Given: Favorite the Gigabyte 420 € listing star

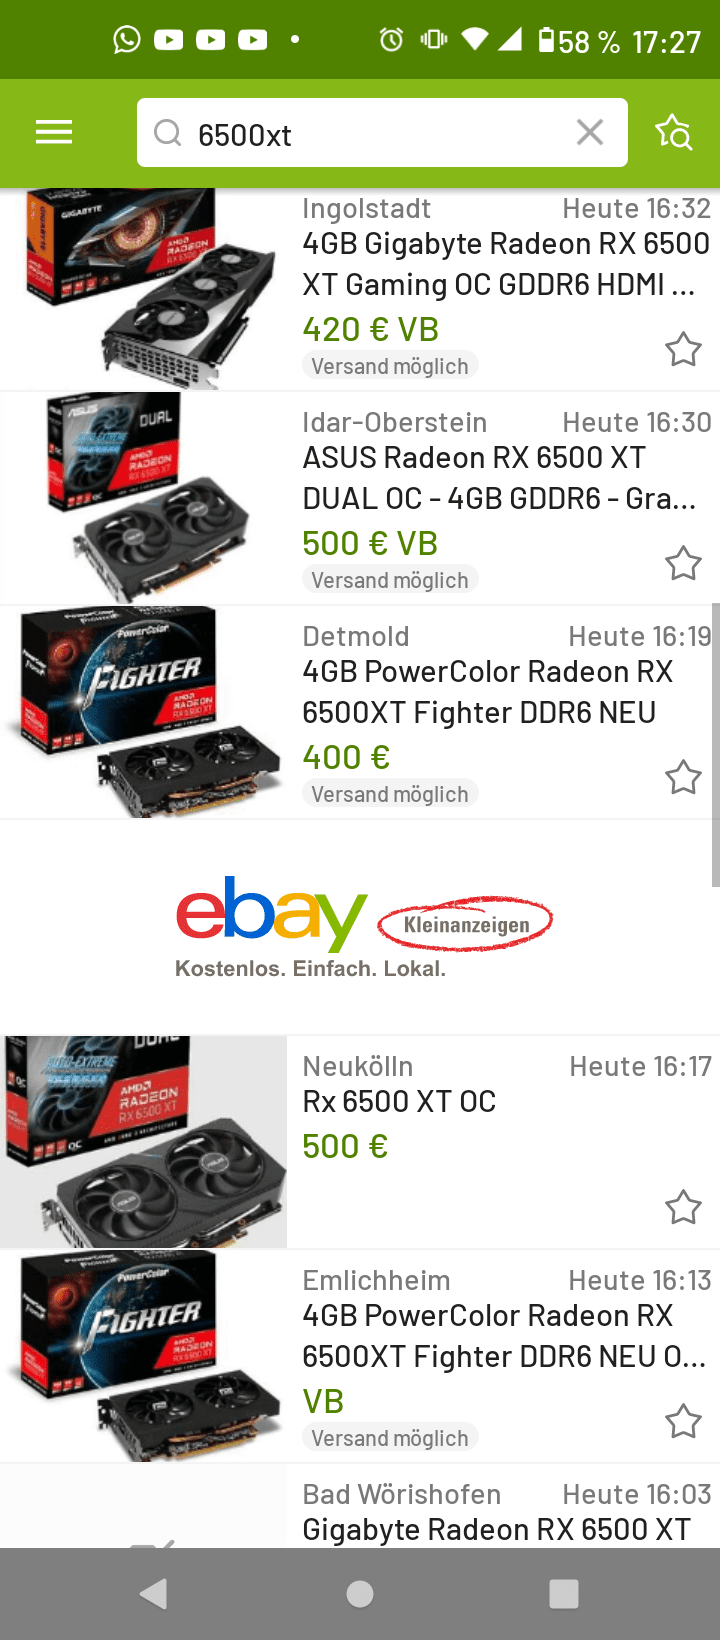Looking at the screenshot, I should click(x=684, y=349).
